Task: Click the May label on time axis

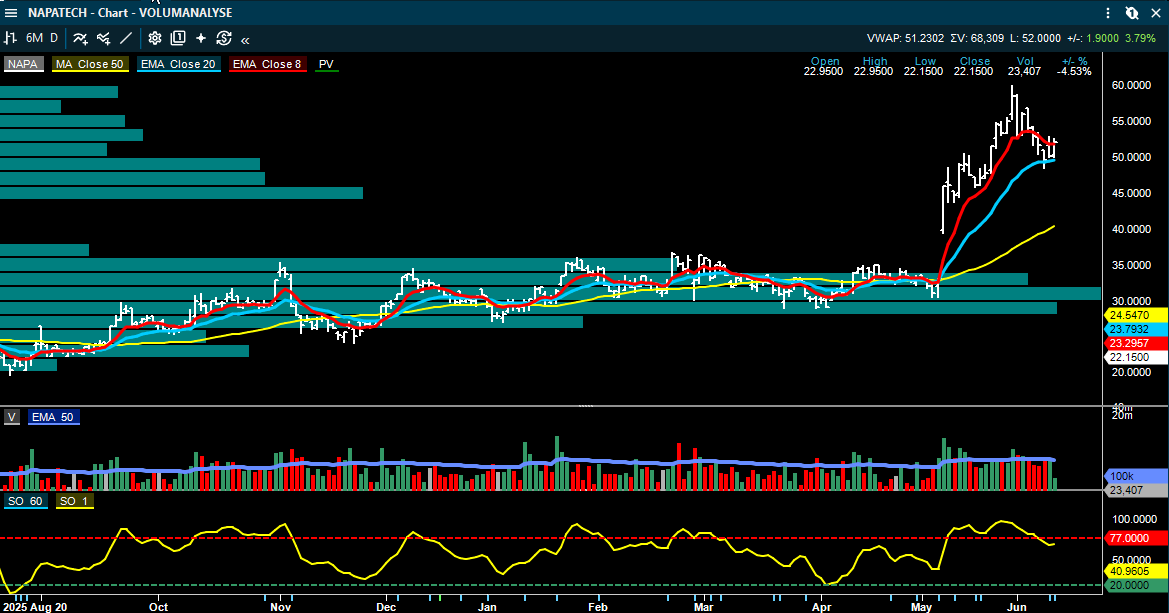Action: tap(921, 607)
